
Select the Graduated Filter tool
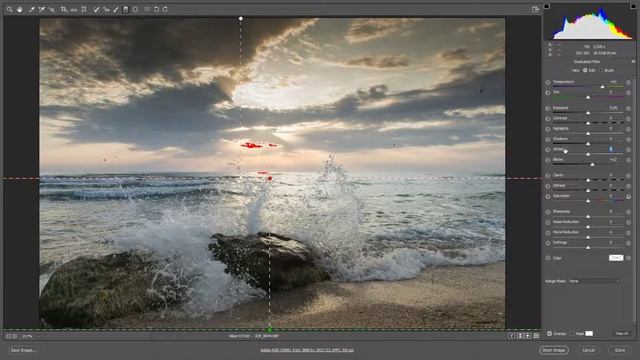point(126,9)
